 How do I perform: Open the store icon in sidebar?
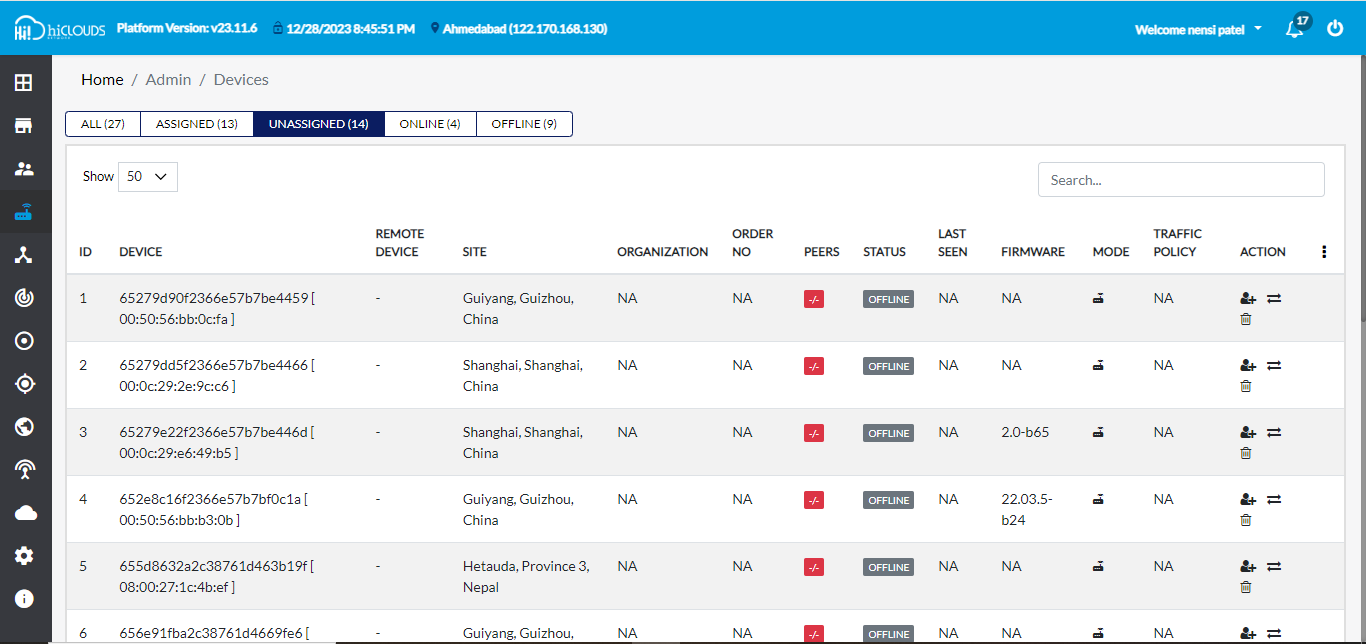tap(24, 125)
